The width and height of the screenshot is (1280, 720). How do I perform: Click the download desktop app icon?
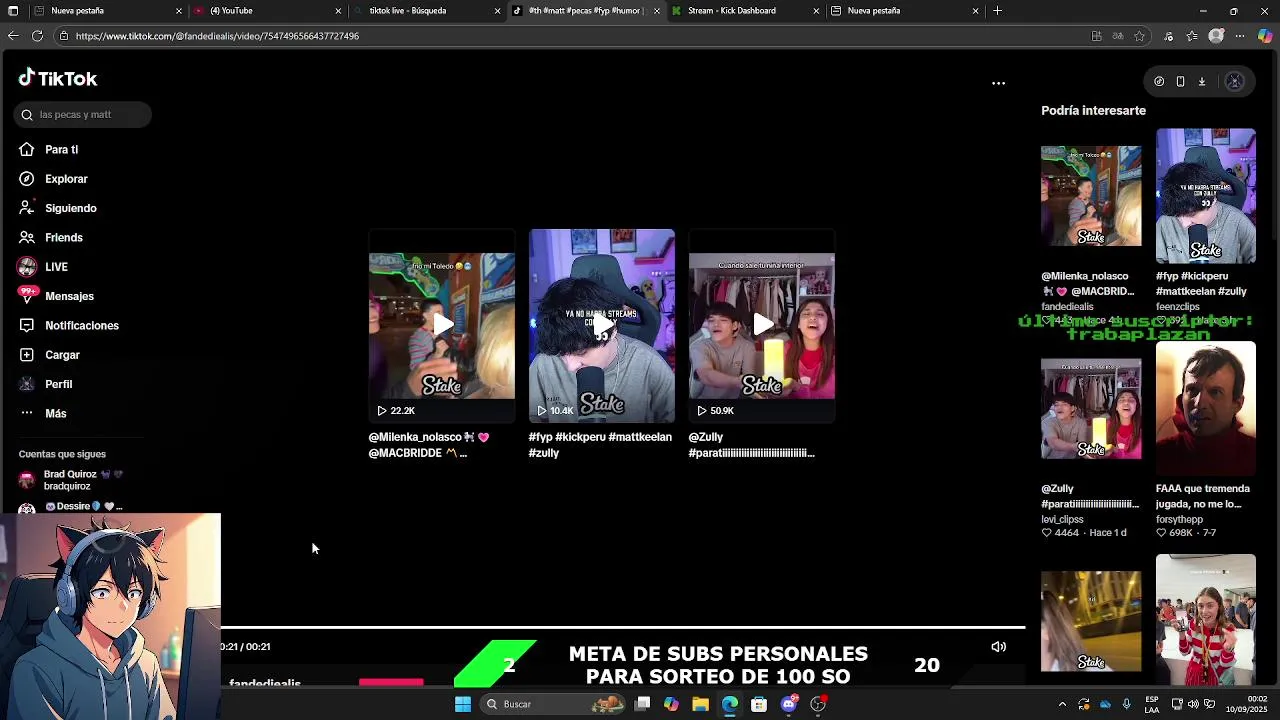(x=1202, y=82)
